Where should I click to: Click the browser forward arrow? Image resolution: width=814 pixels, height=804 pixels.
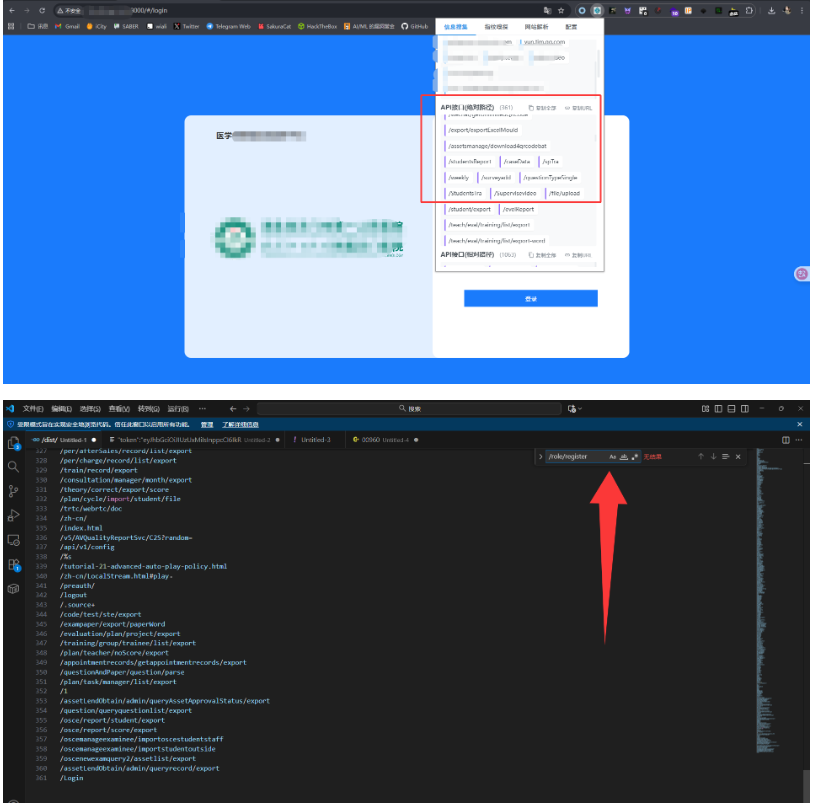coord(26,10)
